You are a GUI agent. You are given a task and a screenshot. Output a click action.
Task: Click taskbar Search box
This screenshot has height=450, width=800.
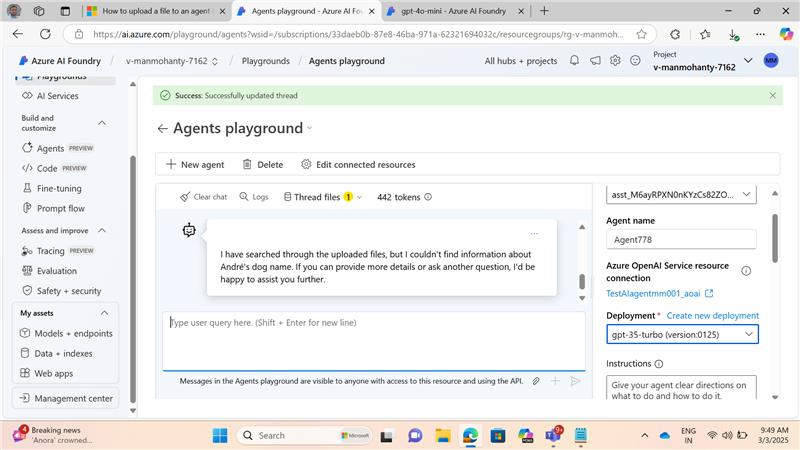click(304, 436)
